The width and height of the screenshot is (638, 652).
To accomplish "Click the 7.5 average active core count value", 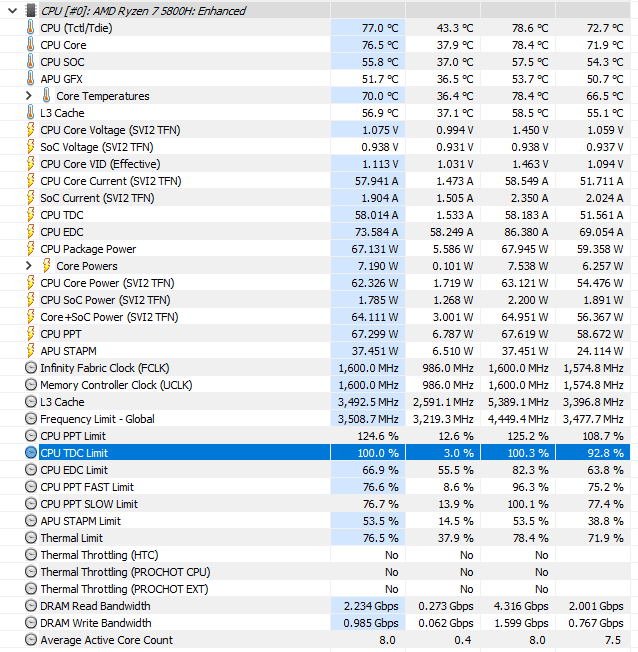I will pos(613,640).
